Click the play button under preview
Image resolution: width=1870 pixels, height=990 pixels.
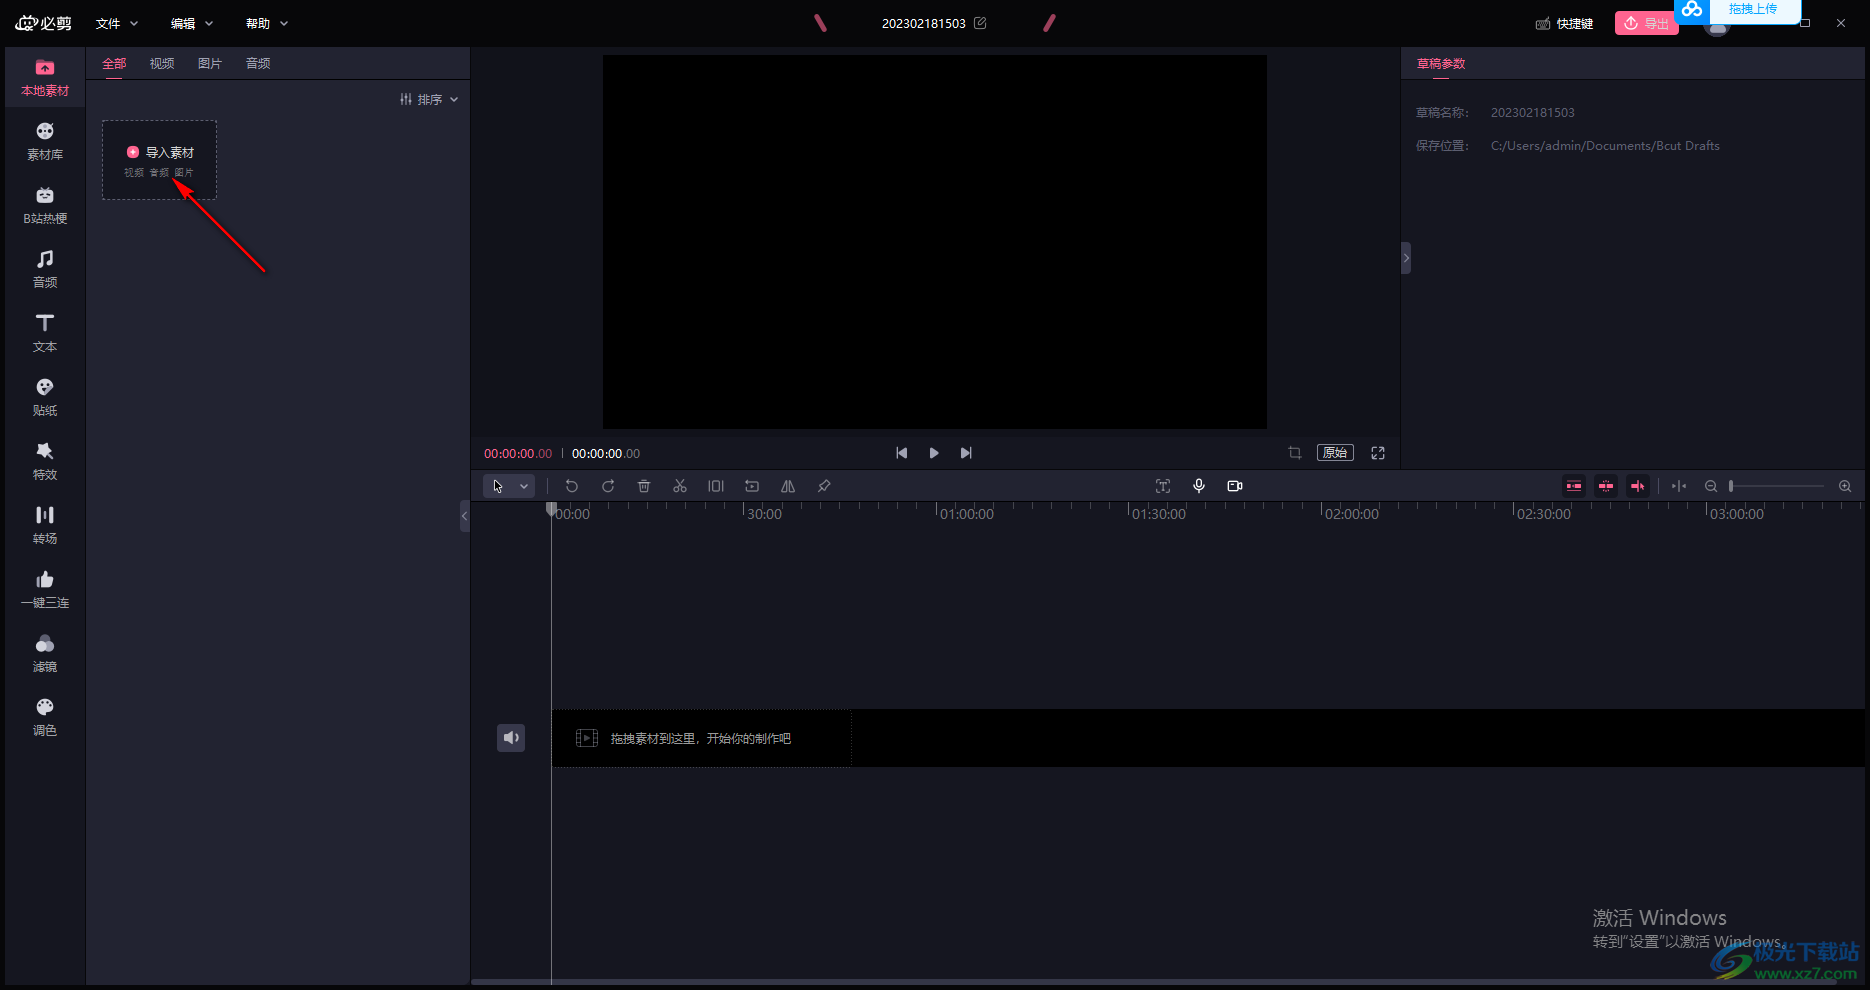point(934,453)
